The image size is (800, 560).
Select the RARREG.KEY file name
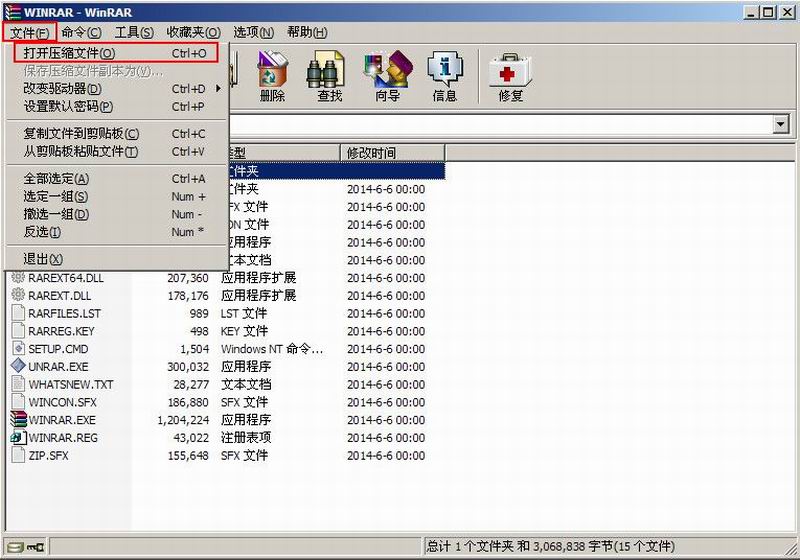tap(61, 332)
